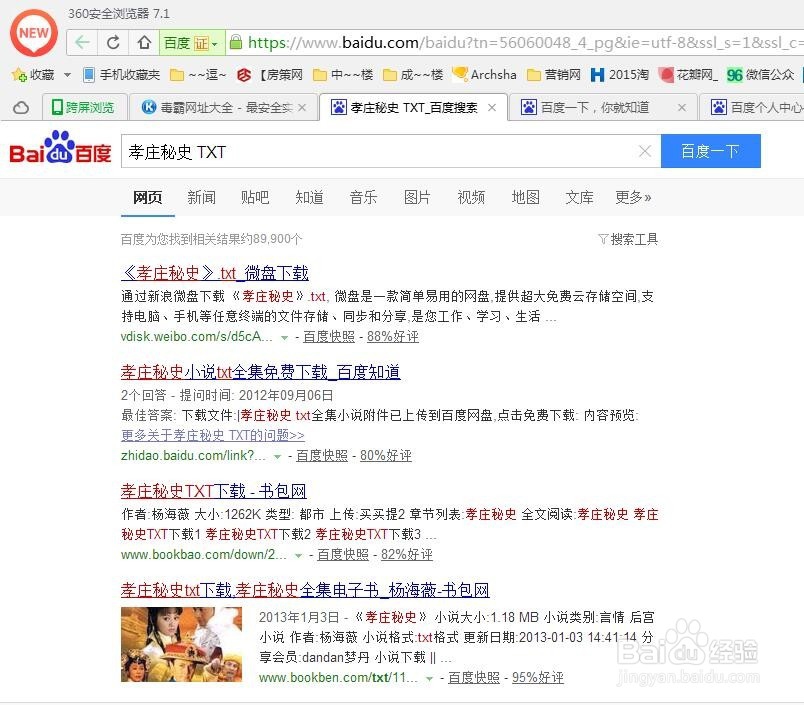This screenshot has width=804, height=705.
Task: Click the green SSL lock icon
Action: coord(235,42)
